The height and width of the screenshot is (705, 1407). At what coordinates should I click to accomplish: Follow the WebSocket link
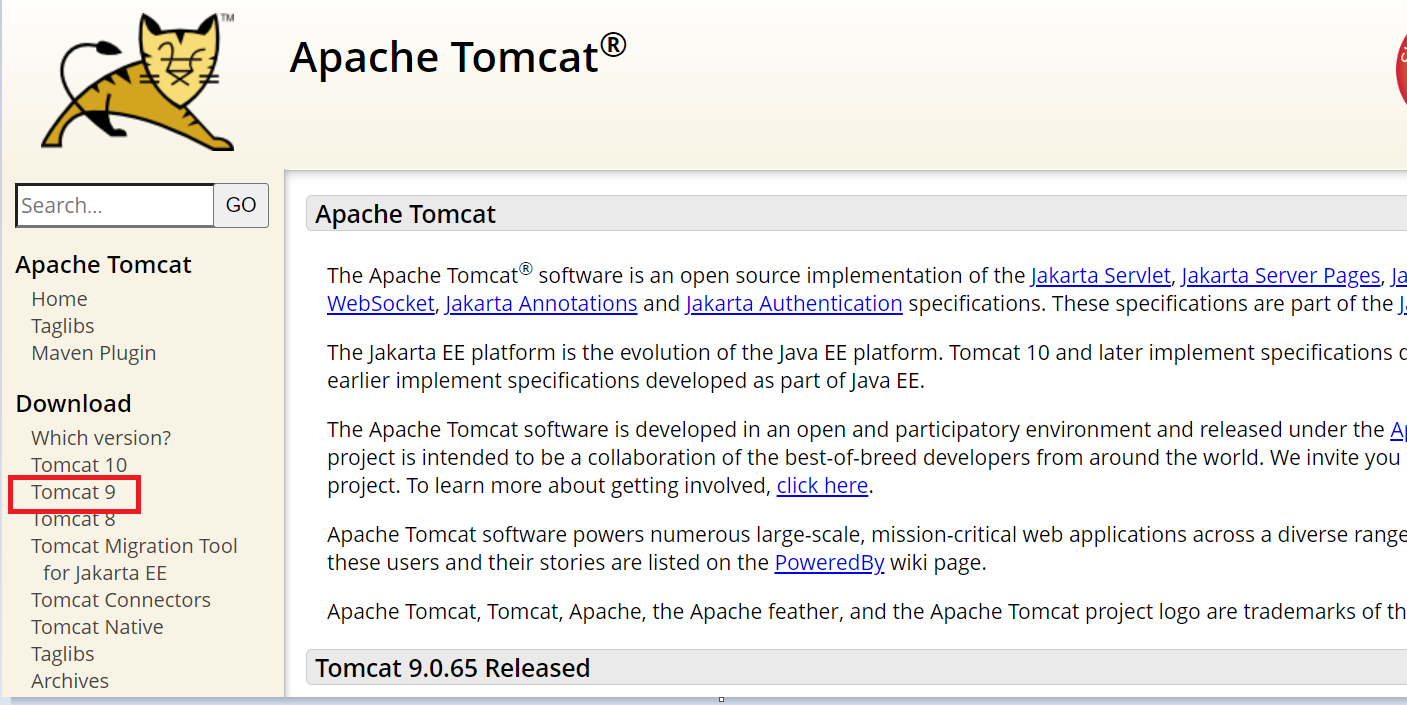point(380,303)
